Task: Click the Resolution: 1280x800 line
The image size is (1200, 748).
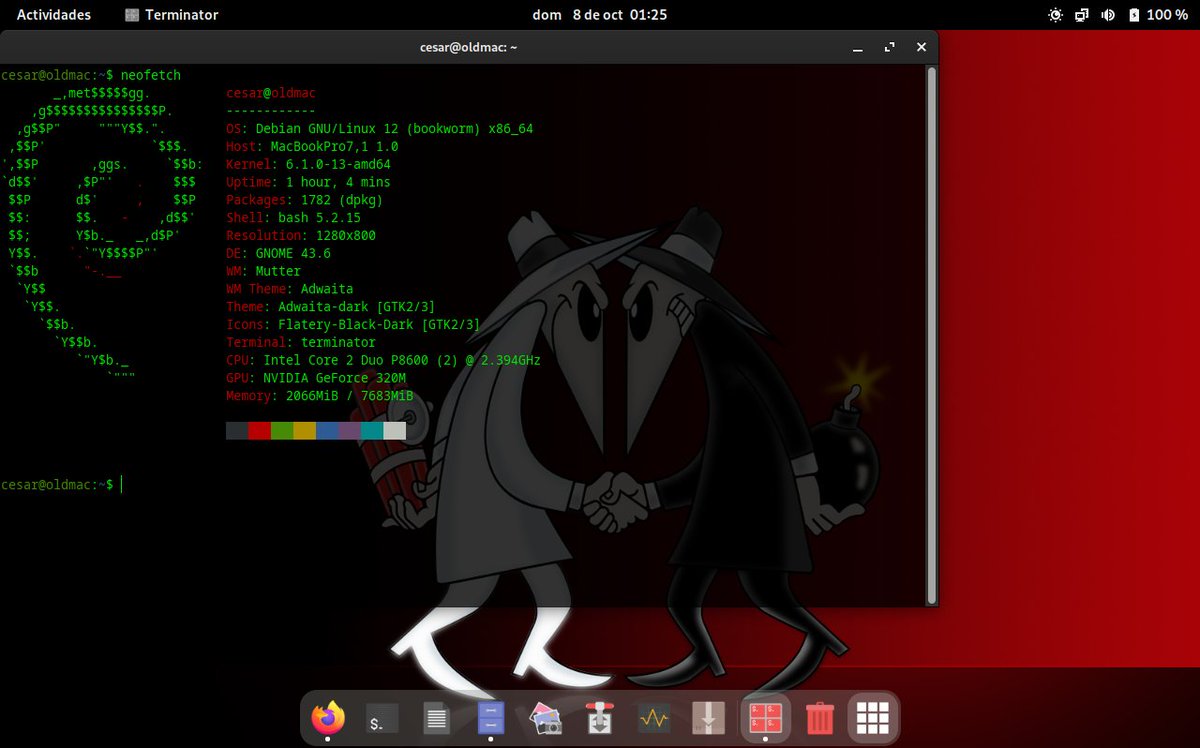Action: pyautogui.click(x=301, y=236)
